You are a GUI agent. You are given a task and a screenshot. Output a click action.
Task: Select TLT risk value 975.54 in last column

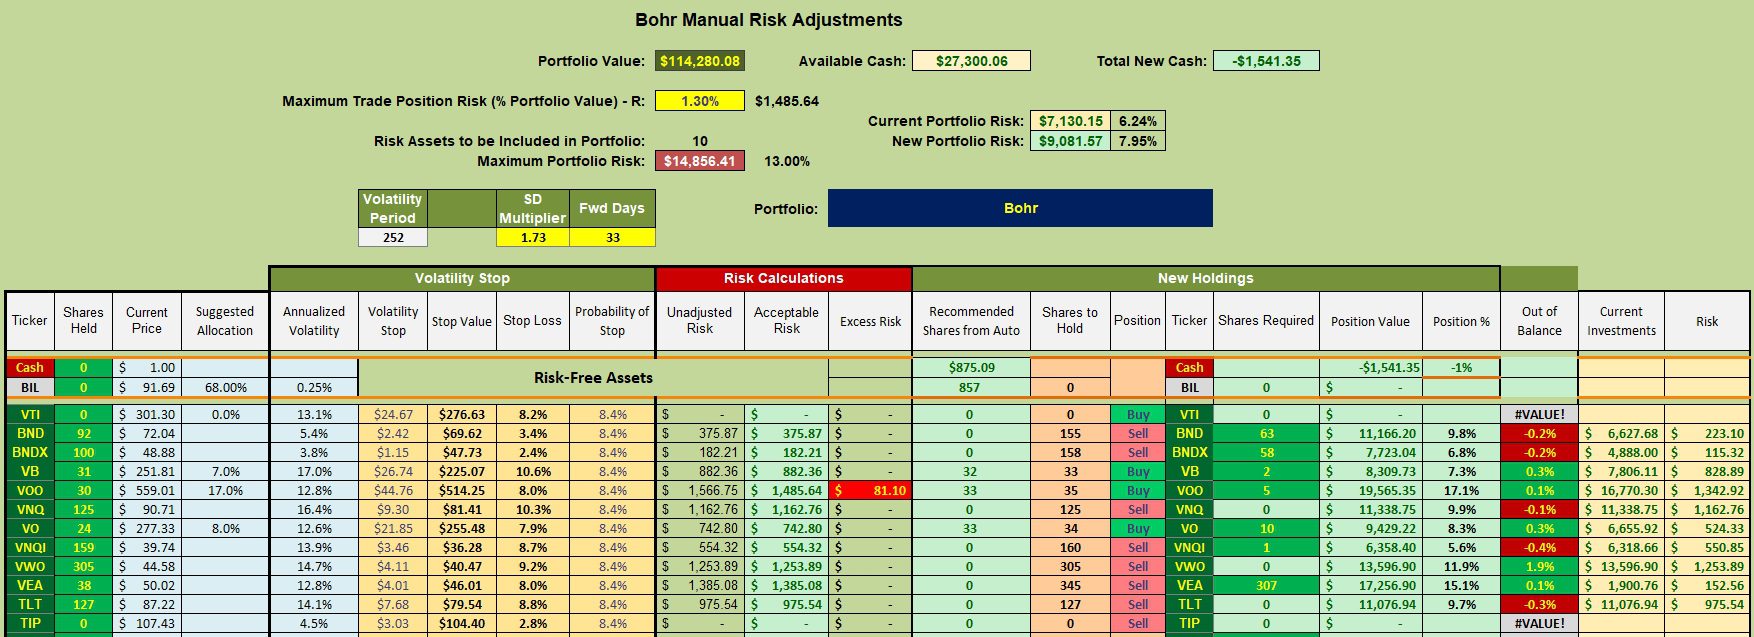click(1707, 605)
